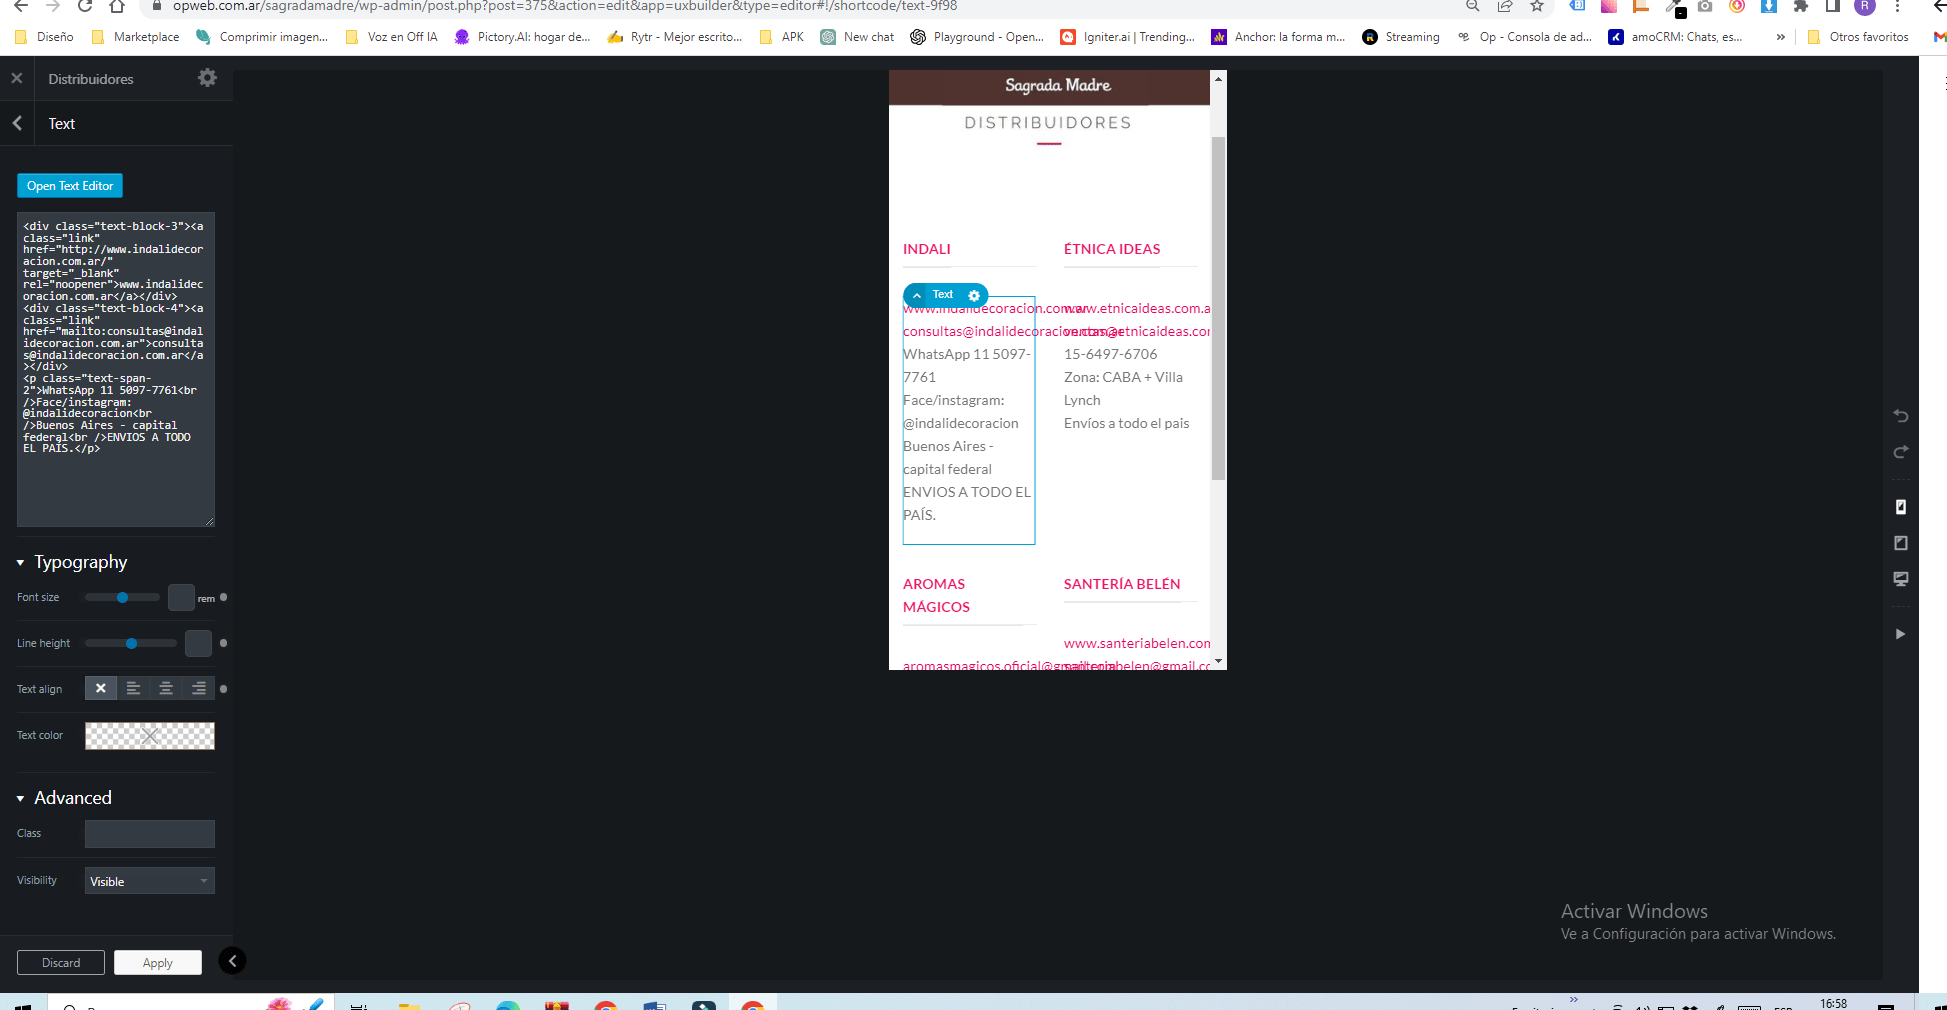Click the Discard button

pyautogui.click(x=61, y=962)
